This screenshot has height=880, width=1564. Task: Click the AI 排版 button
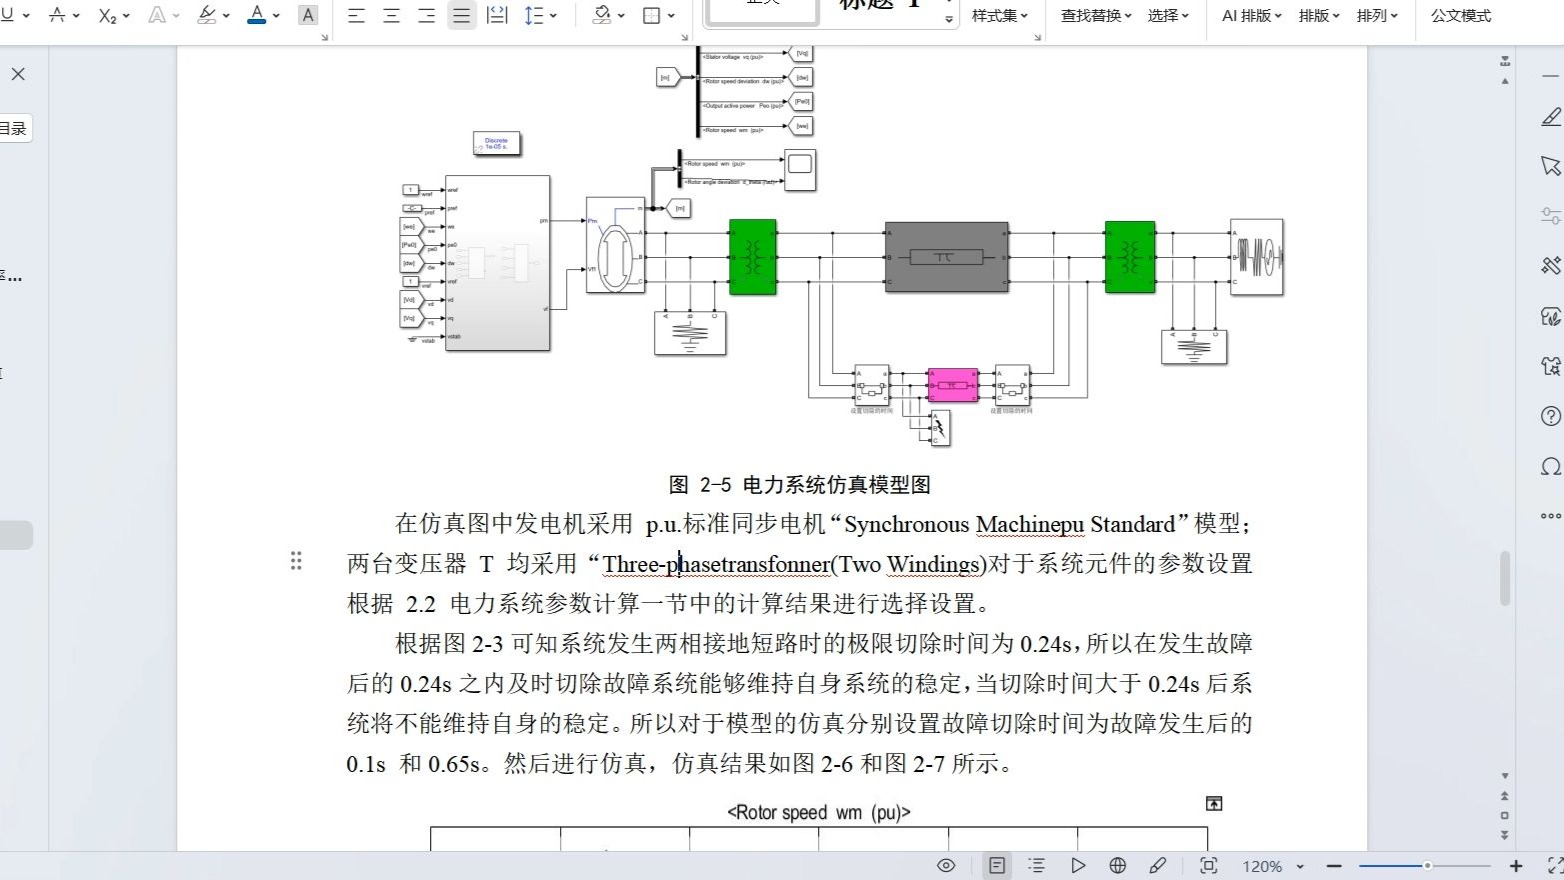1247,15
